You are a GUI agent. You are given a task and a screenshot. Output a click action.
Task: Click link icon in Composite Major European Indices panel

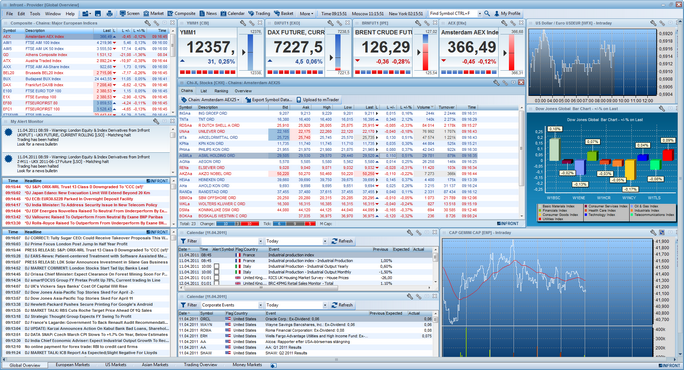click(x=156, y=23)
